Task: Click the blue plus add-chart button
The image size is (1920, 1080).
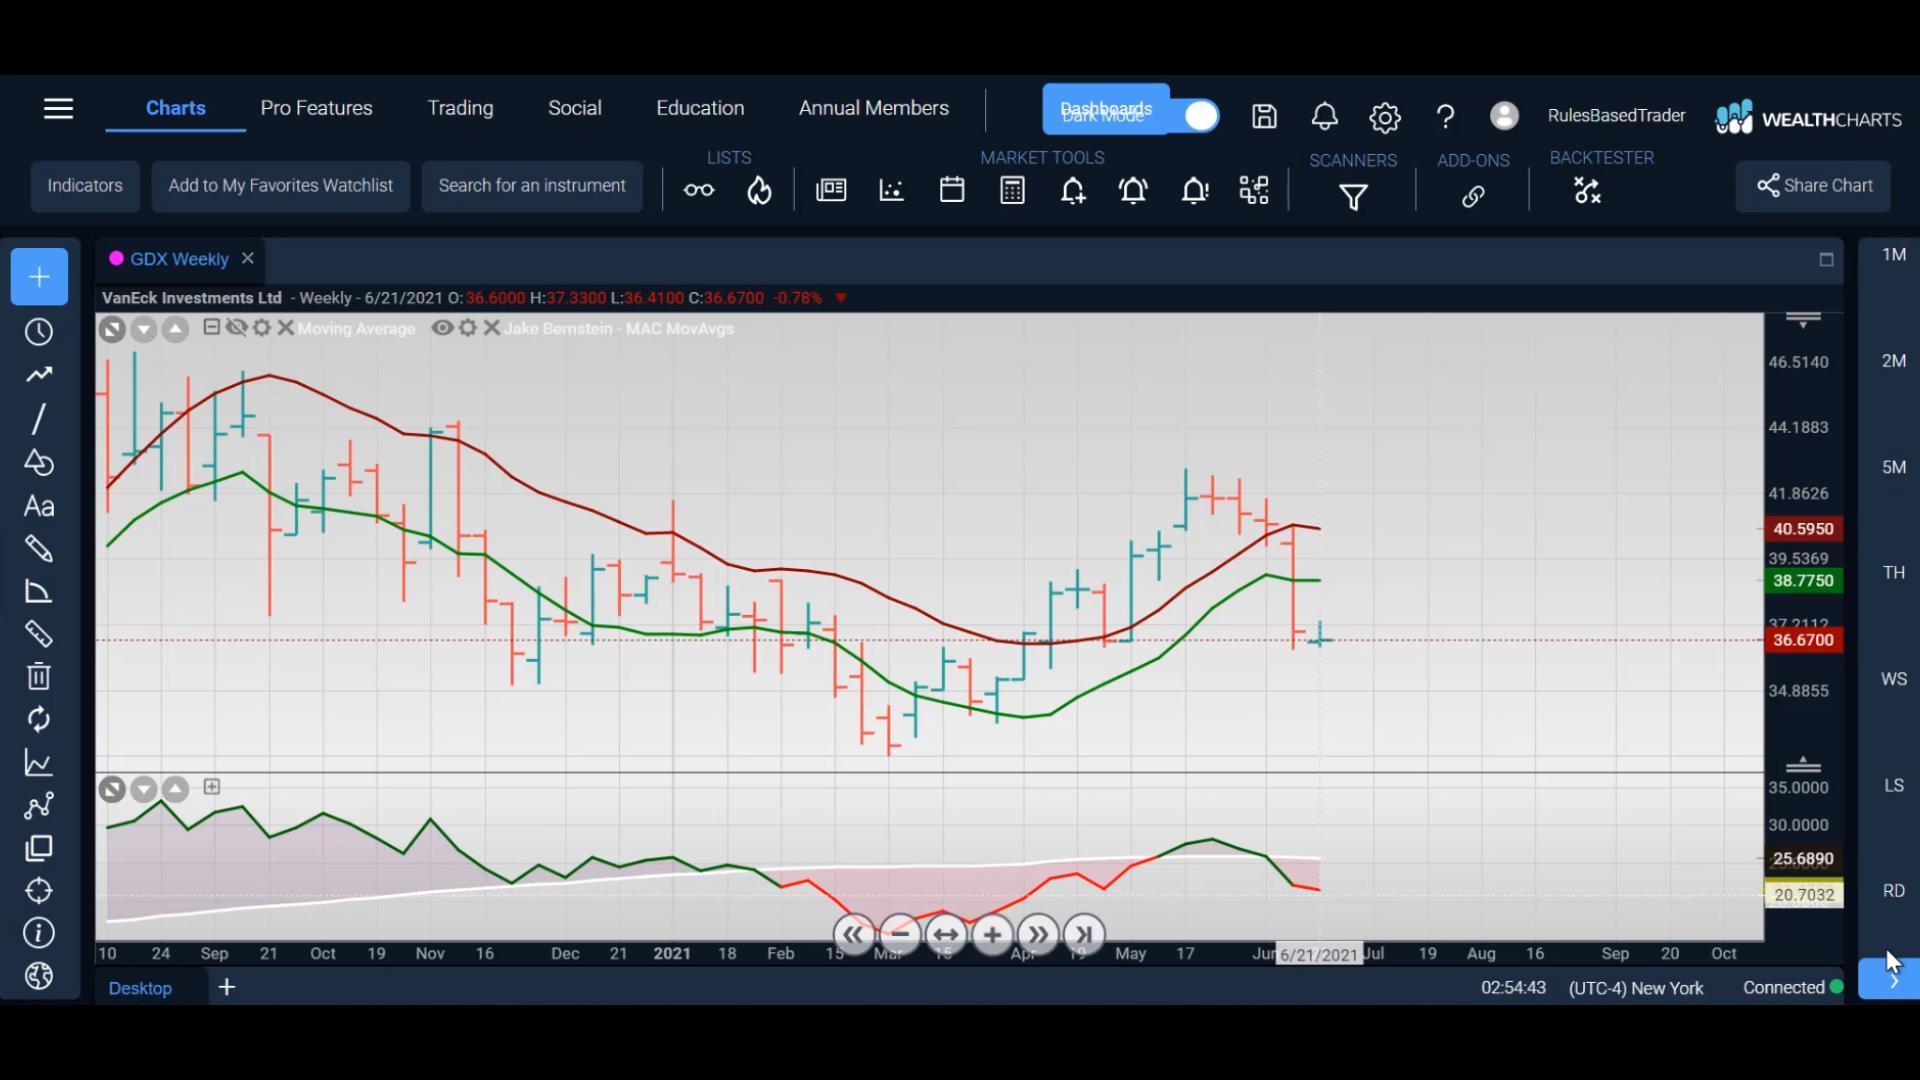Action: point(39,277)
